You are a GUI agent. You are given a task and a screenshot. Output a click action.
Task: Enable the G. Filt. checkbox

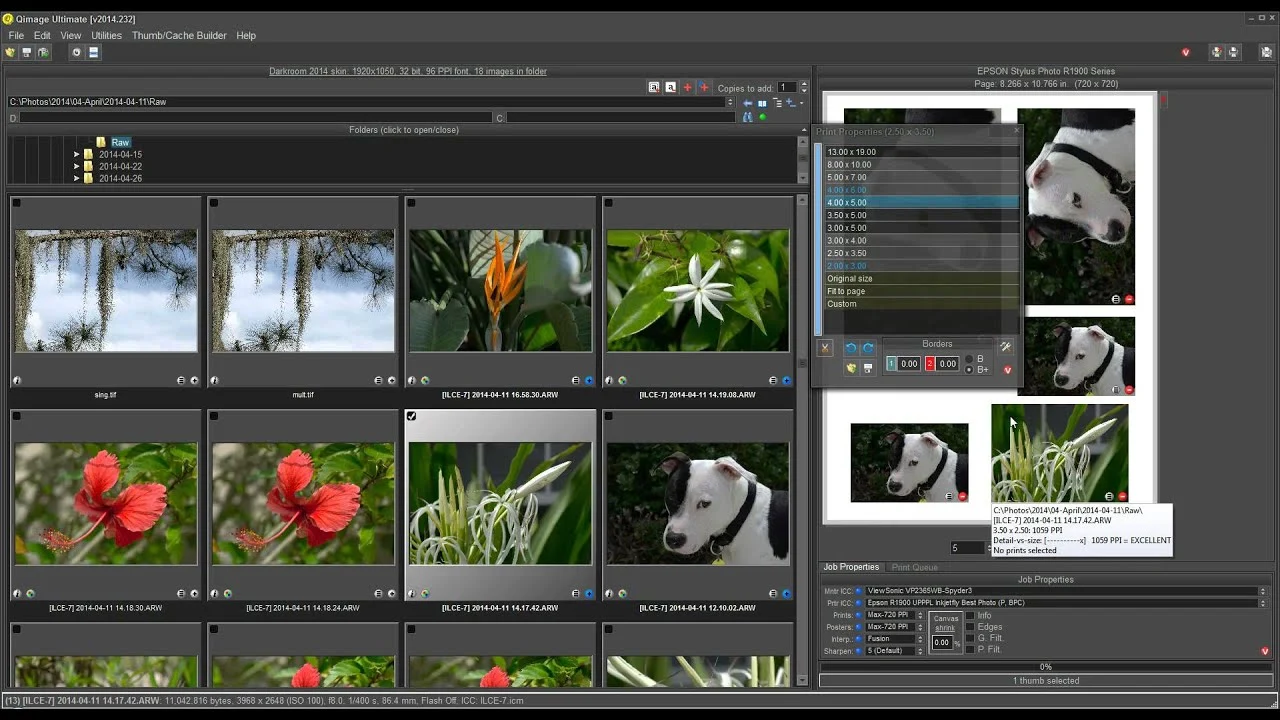(x=970, y=638)
